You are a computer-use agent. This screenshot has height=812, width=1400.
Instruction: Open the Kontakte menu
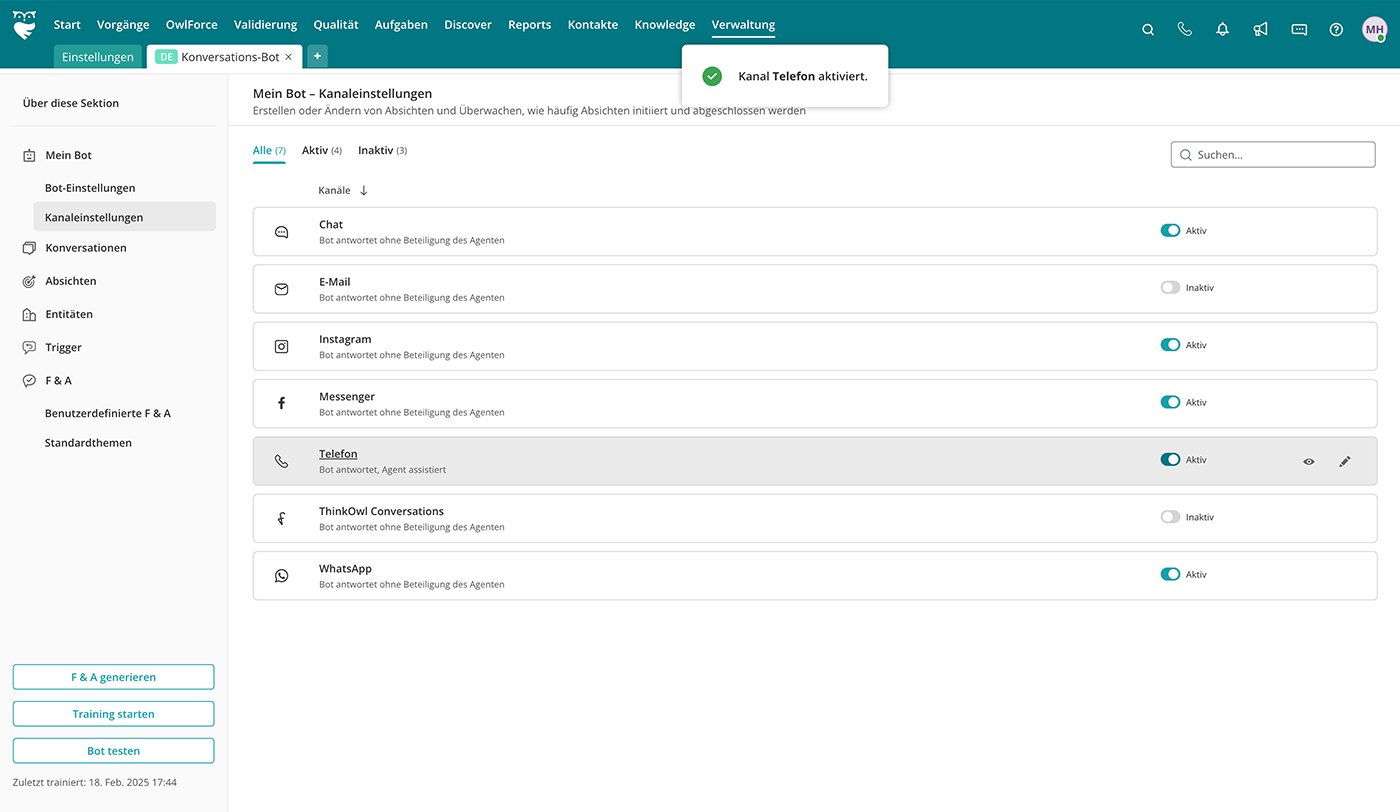[593, 25]
